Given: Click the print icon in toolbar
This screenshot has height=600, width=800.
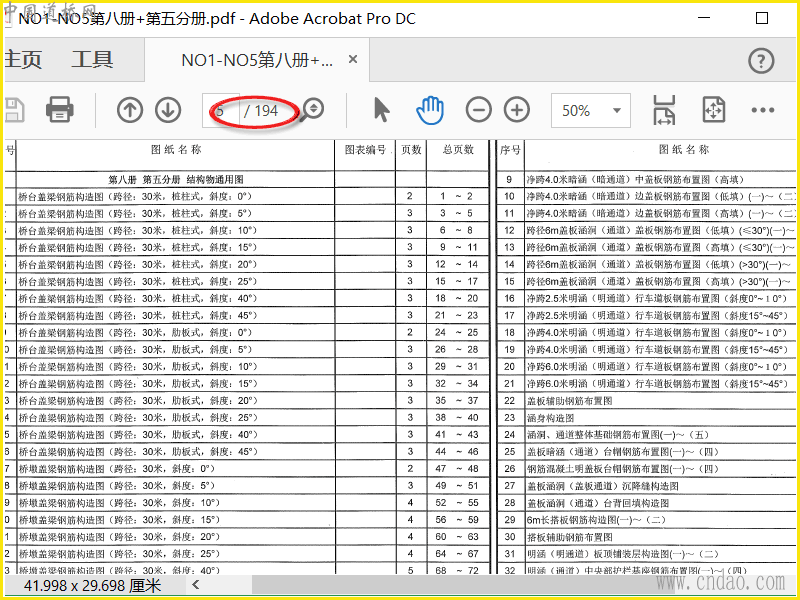Looking at the screenshot, I should [60, 110].
